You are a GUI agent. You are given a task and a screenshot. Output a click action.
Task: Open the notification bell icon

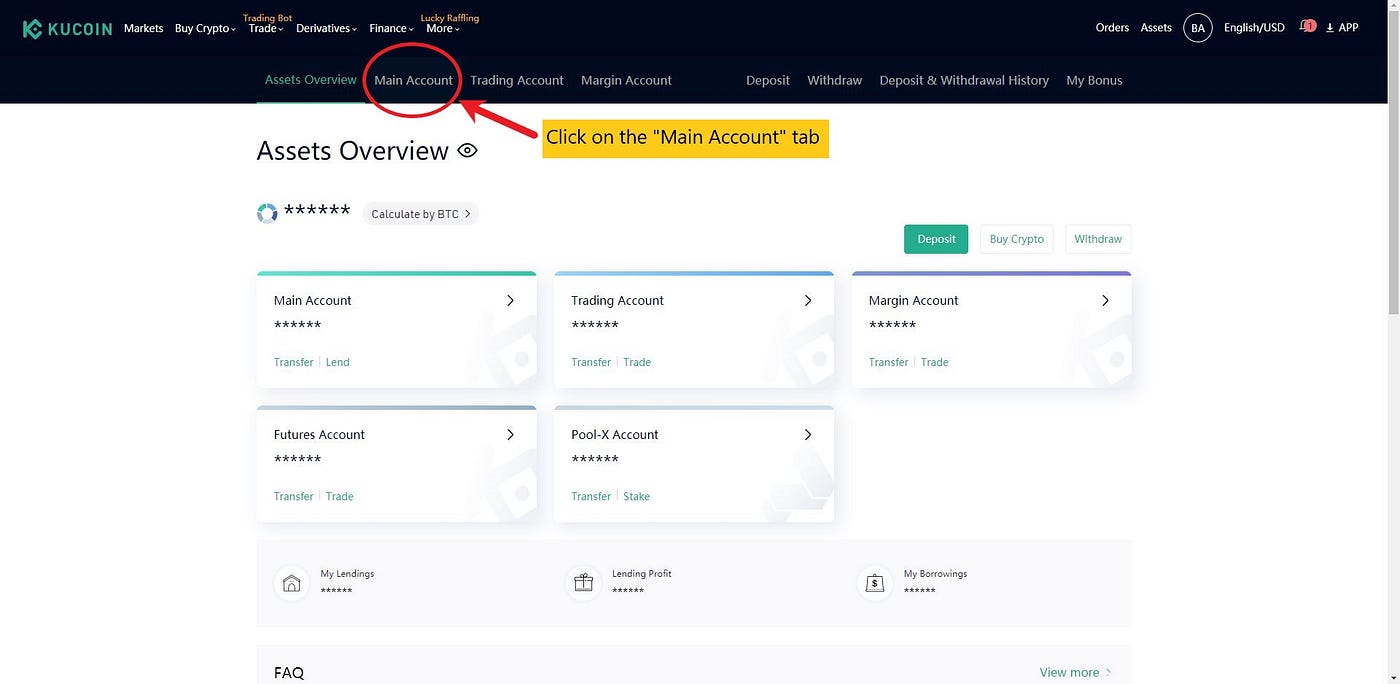pyautogui.click(x=1307, y=27)
